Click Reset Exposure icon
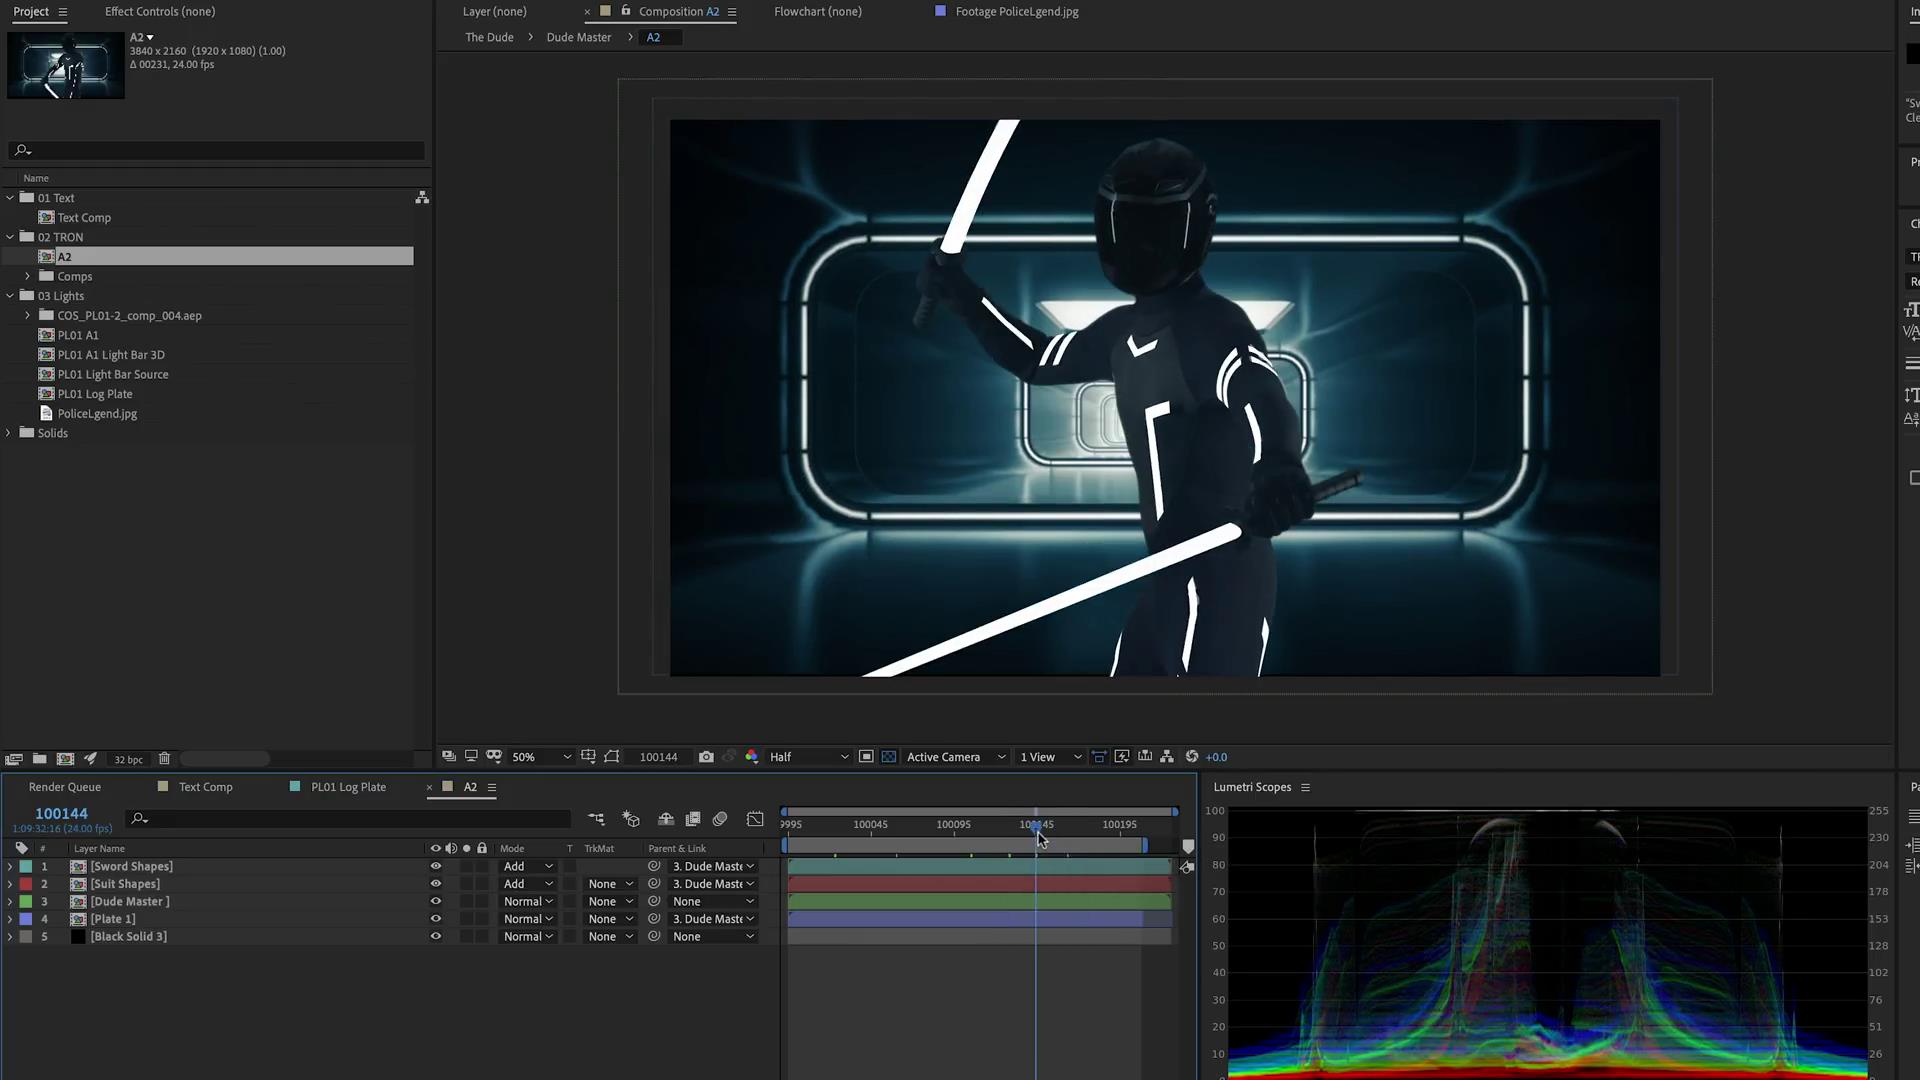 (1192, 757)
